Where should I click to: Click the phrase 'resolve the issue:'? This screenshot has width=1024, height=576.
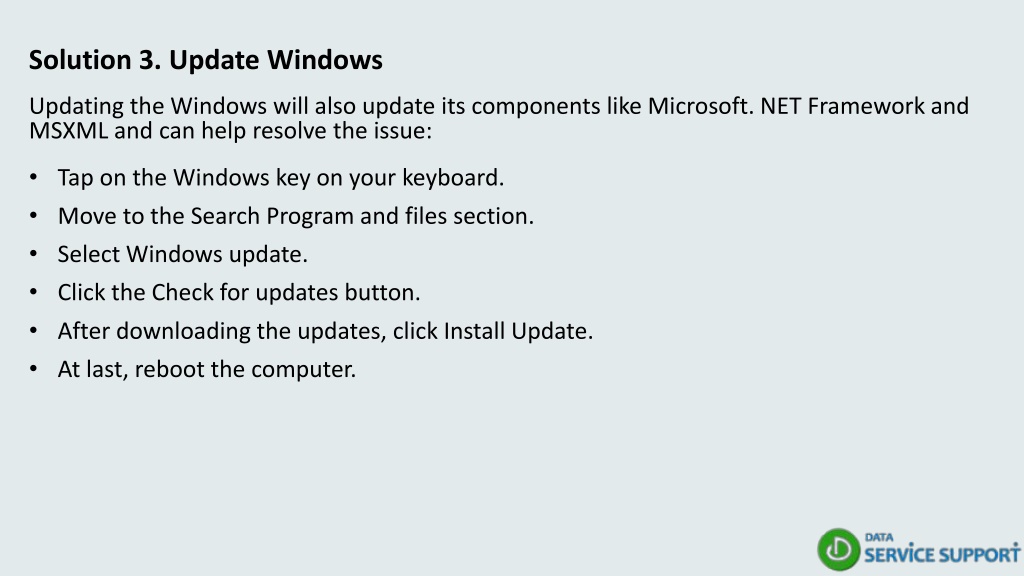[x=342, y=131]
